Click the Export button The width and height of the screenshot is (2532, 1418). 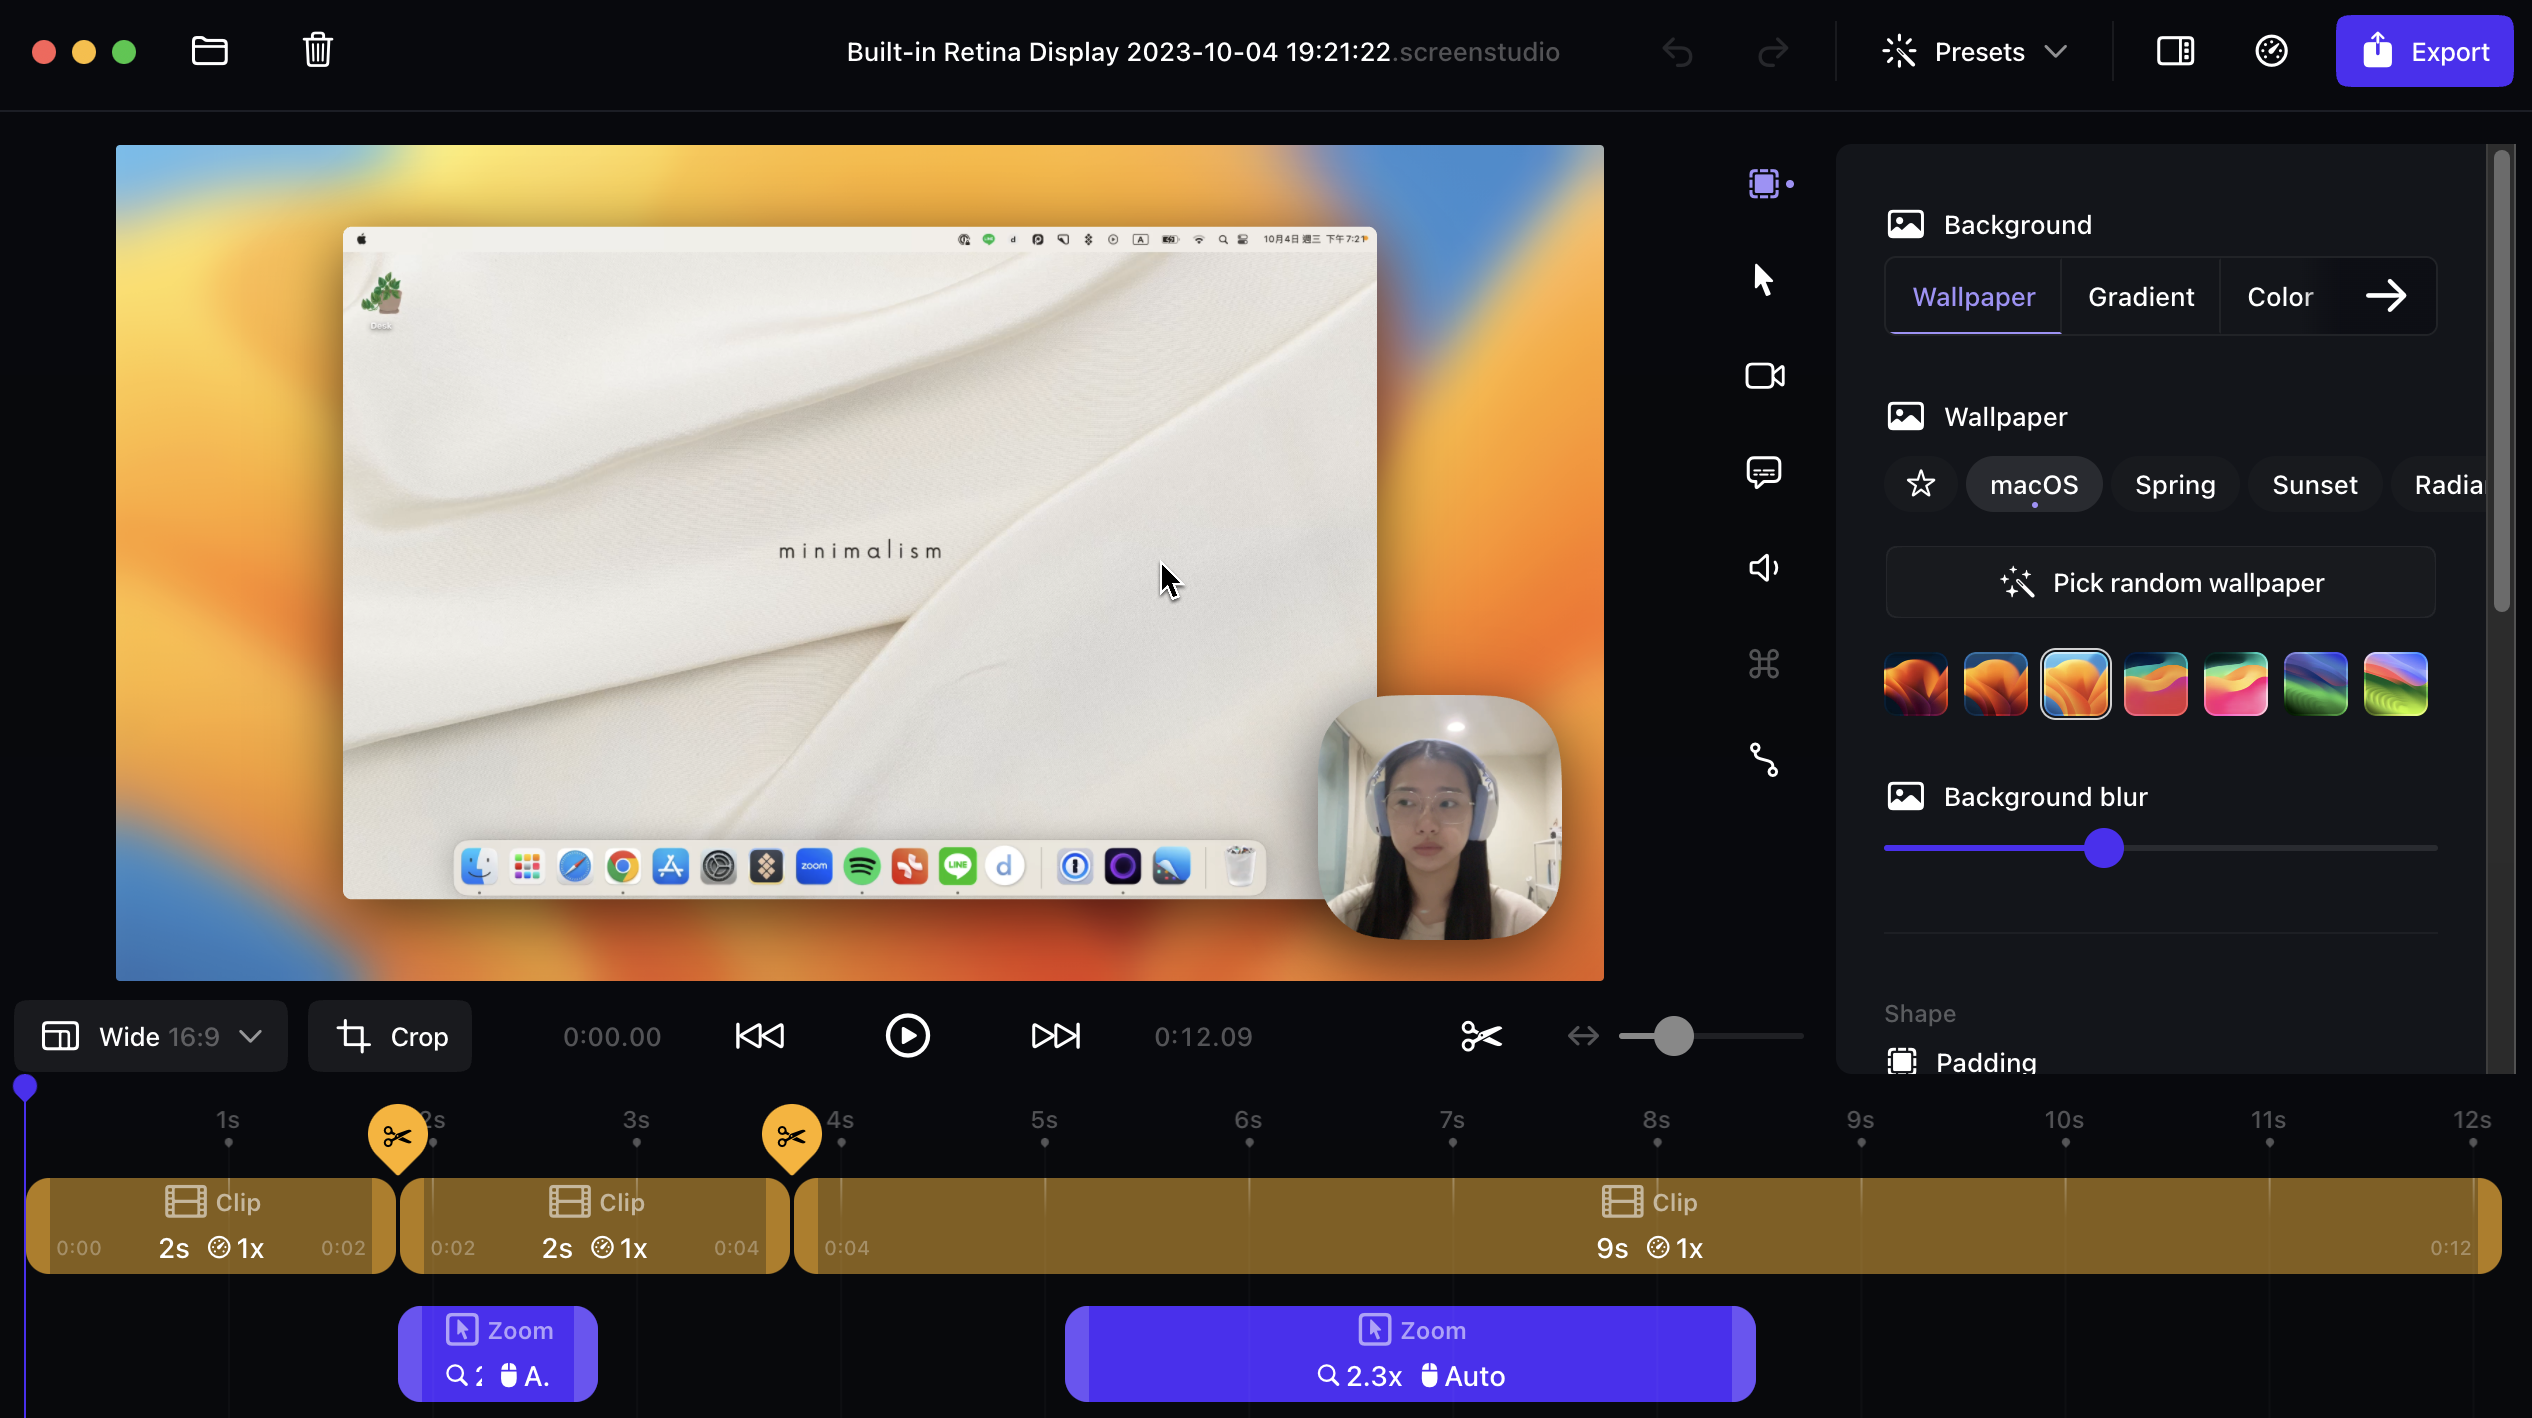coord(2424,52)
